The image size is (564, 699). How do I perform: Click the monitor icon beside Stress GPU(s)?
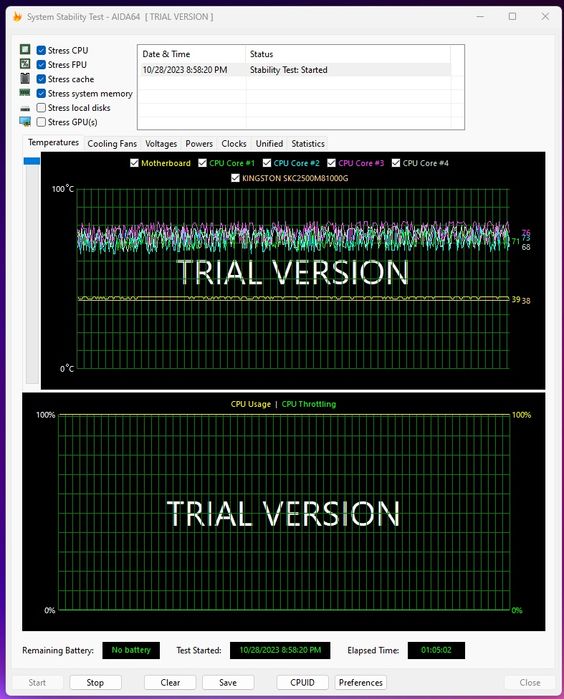25,121
